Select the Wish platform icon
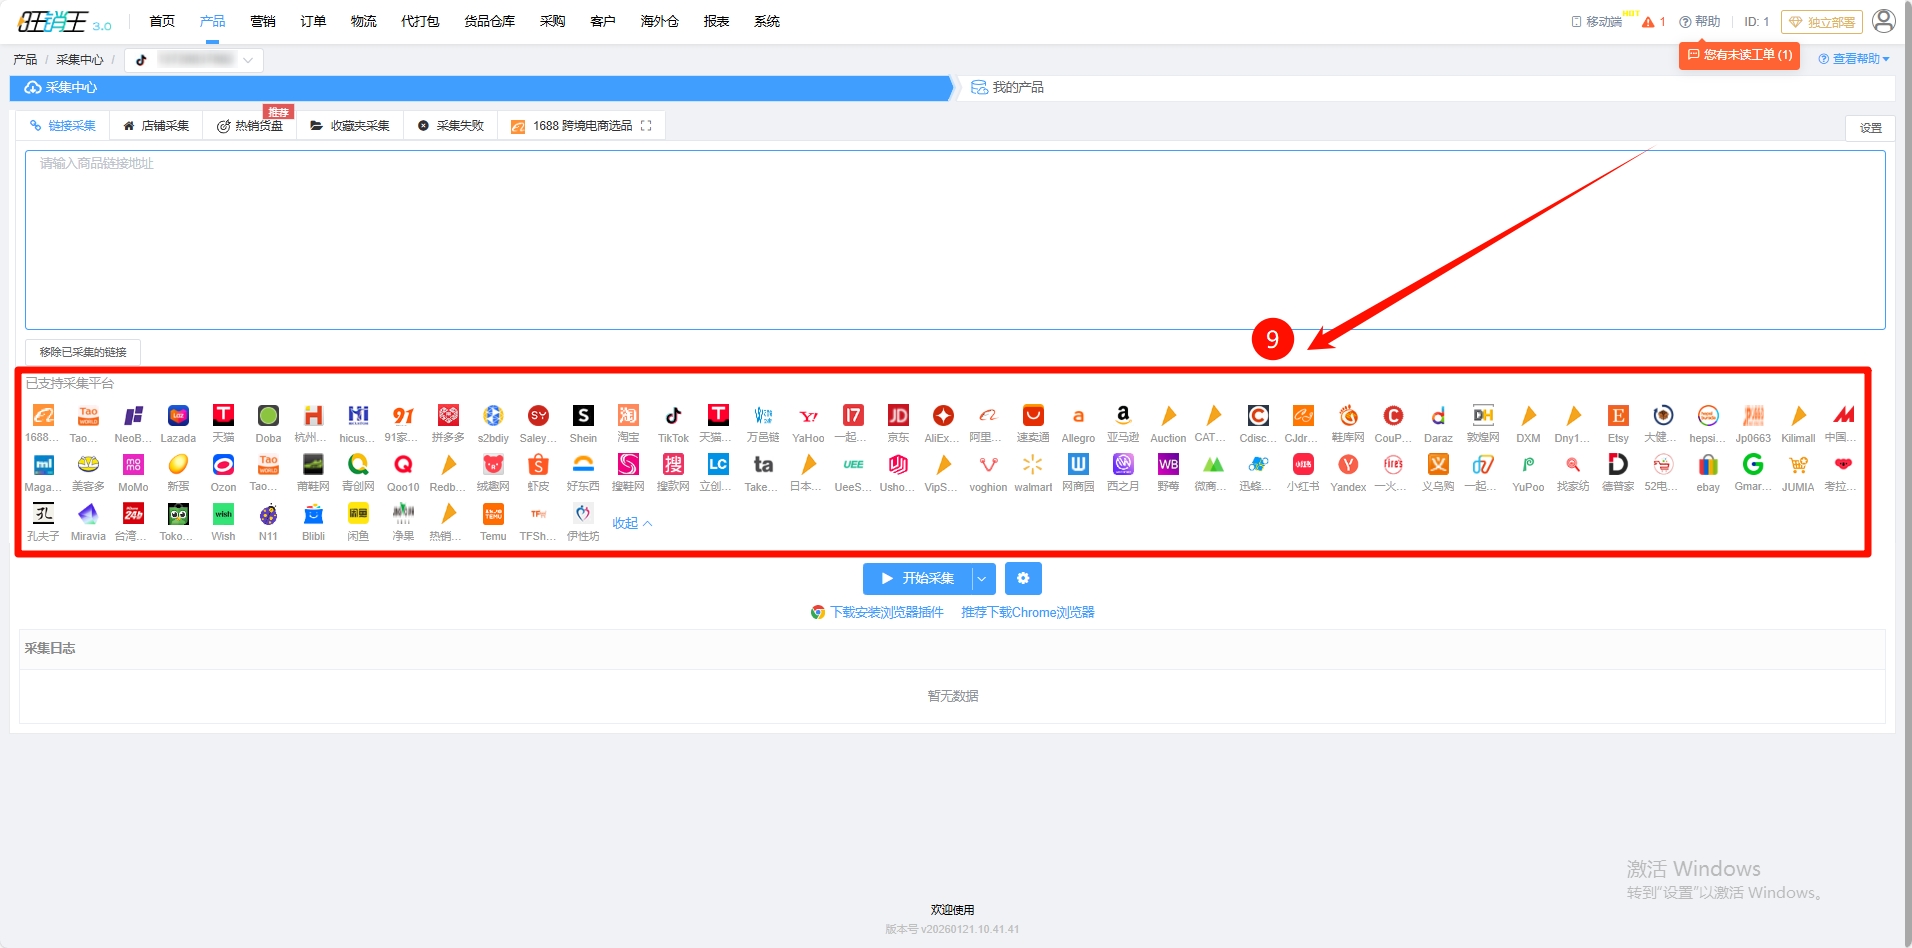Viewport: 1912px width, 948px height. click(x=223, y=514)
